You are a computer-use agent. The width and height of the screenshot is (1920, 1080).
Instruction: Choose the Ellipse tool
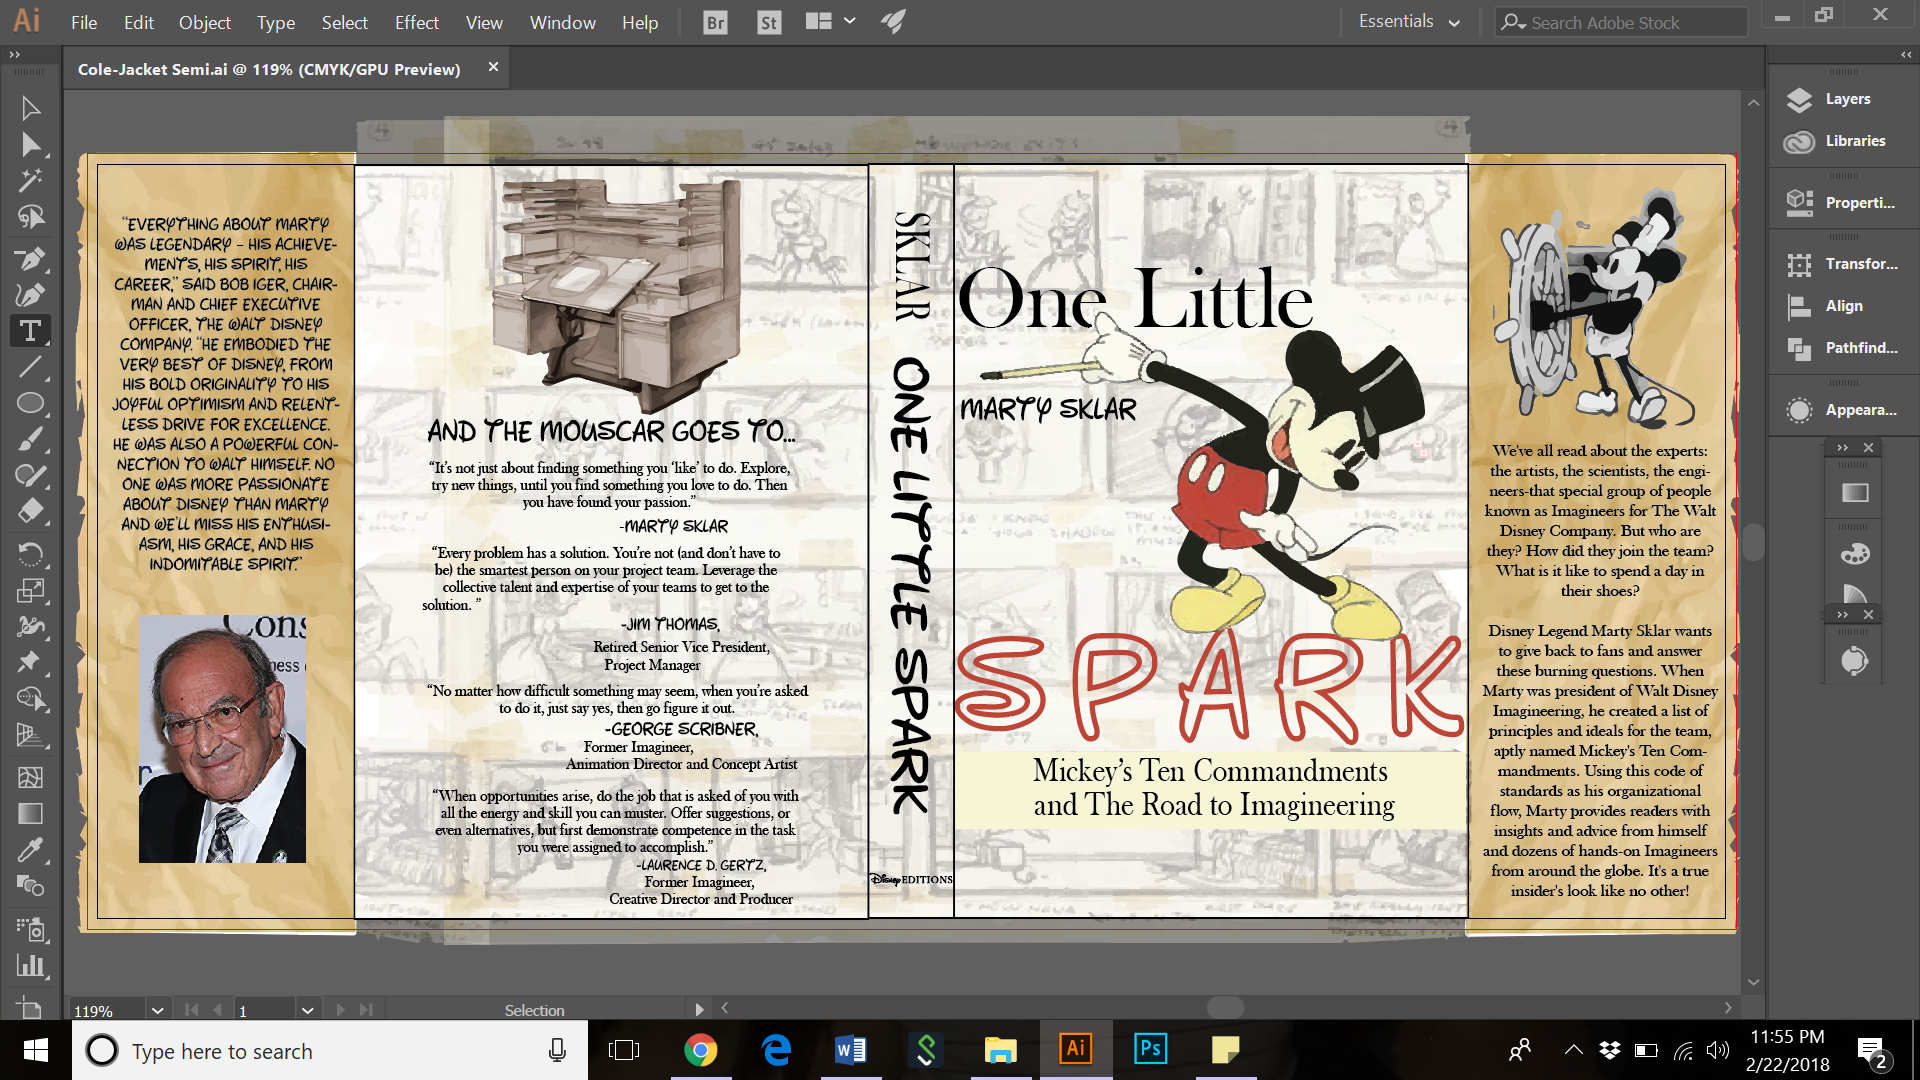pyautogui.click(x=30, y=403)
